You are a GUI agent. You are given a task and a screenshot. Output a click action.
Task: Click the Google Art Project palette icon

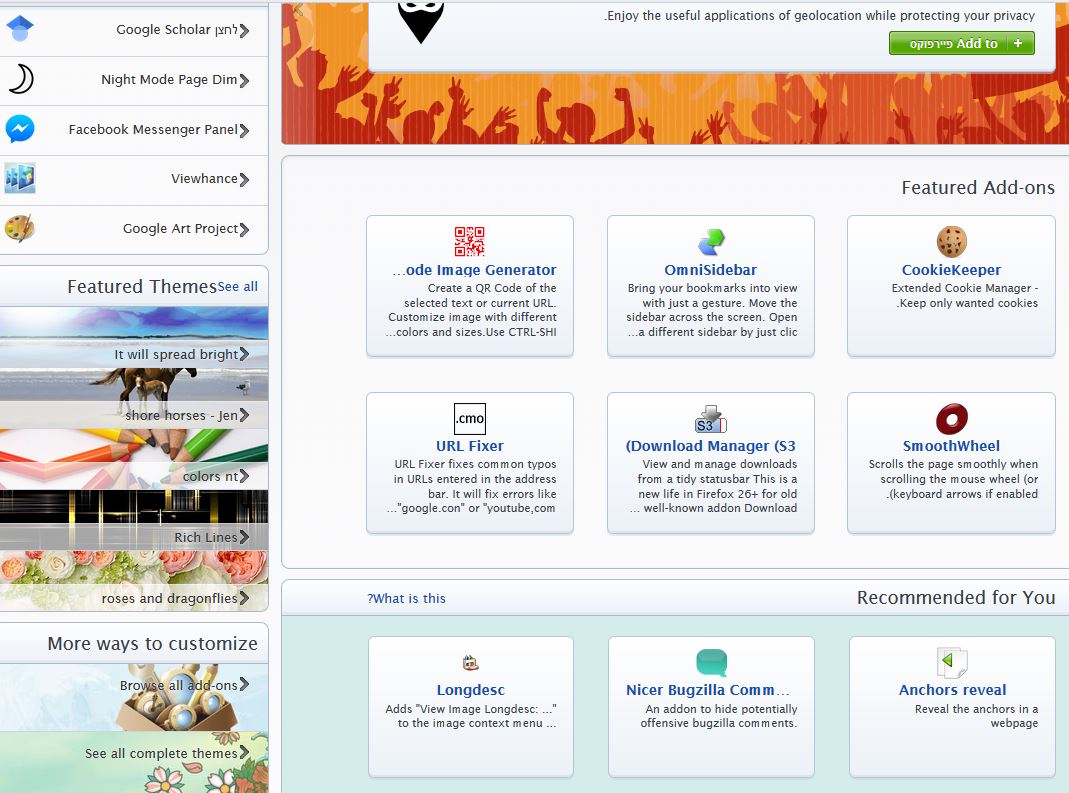click(x=19, y=228)
